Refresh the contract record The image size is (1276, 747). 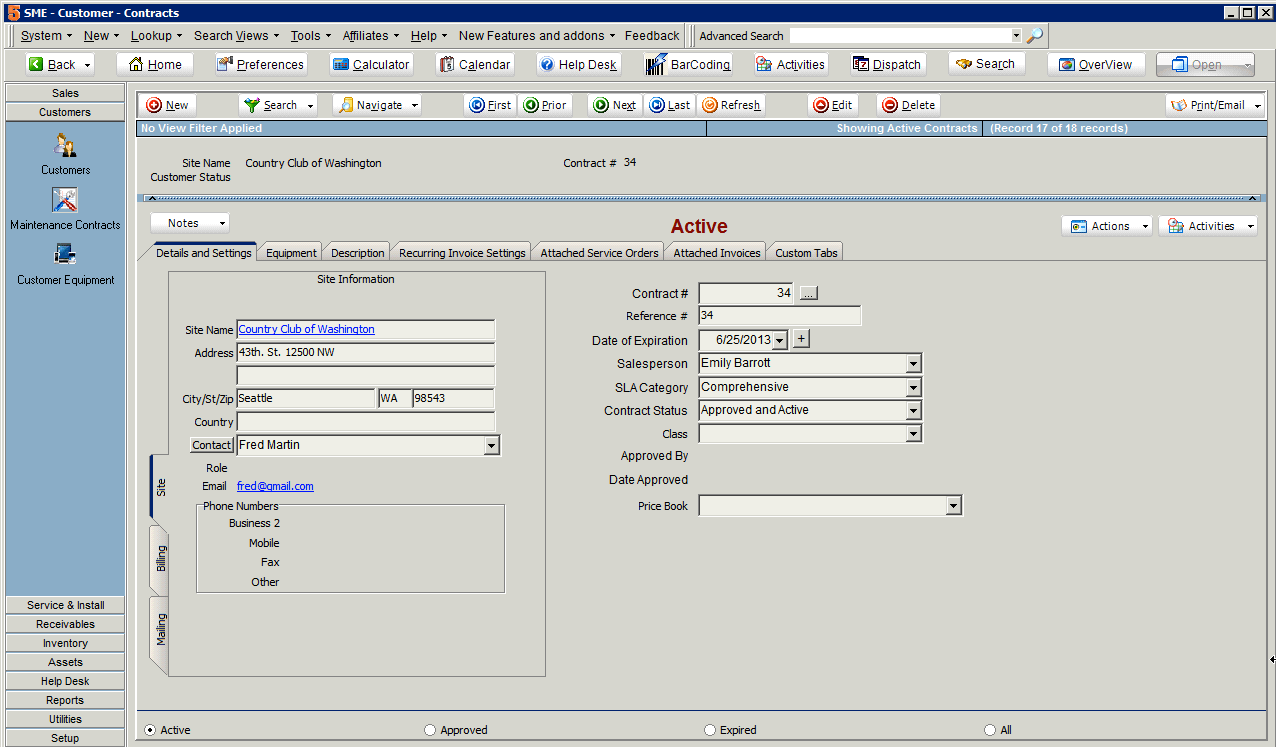tap(731, 105)
